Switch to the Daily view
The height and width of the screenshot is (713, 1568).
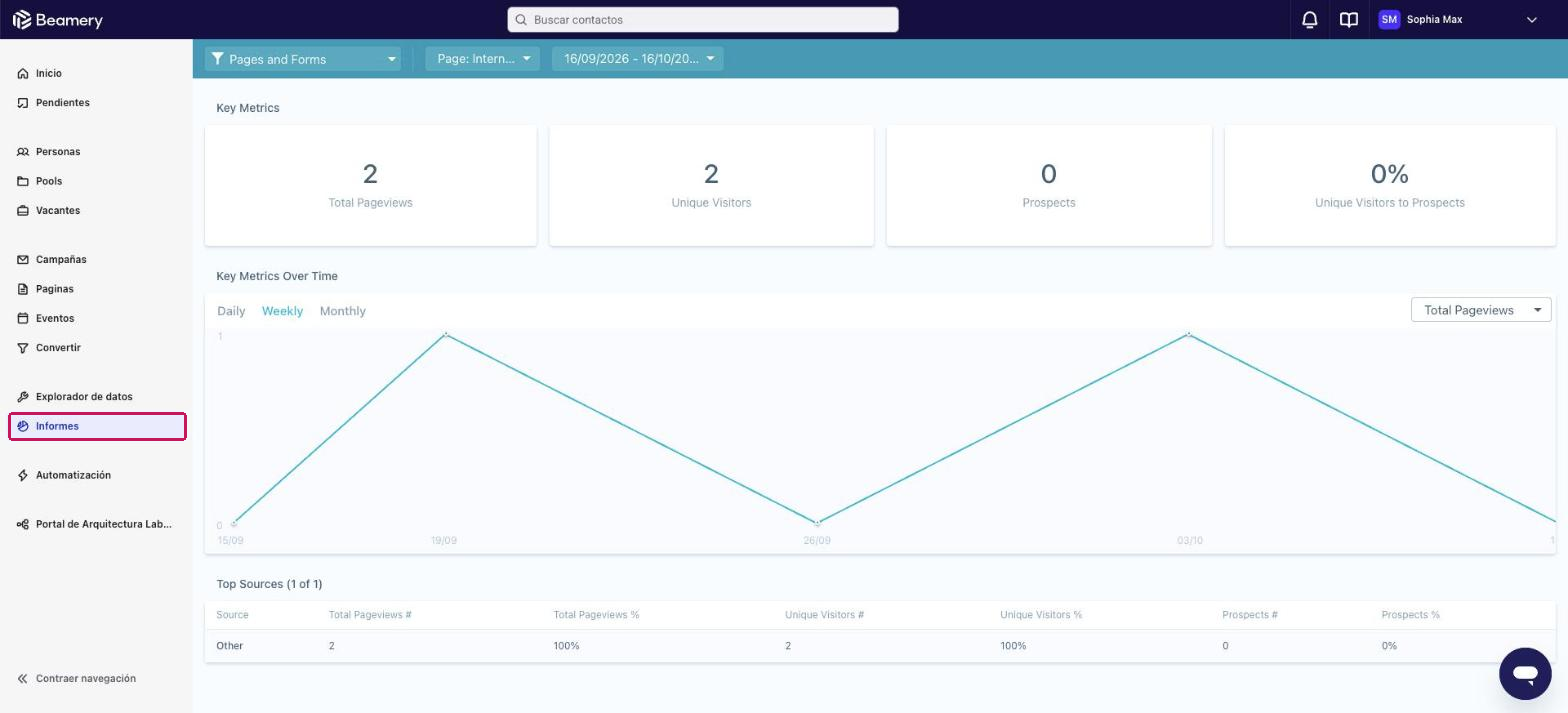coord(231,311)
